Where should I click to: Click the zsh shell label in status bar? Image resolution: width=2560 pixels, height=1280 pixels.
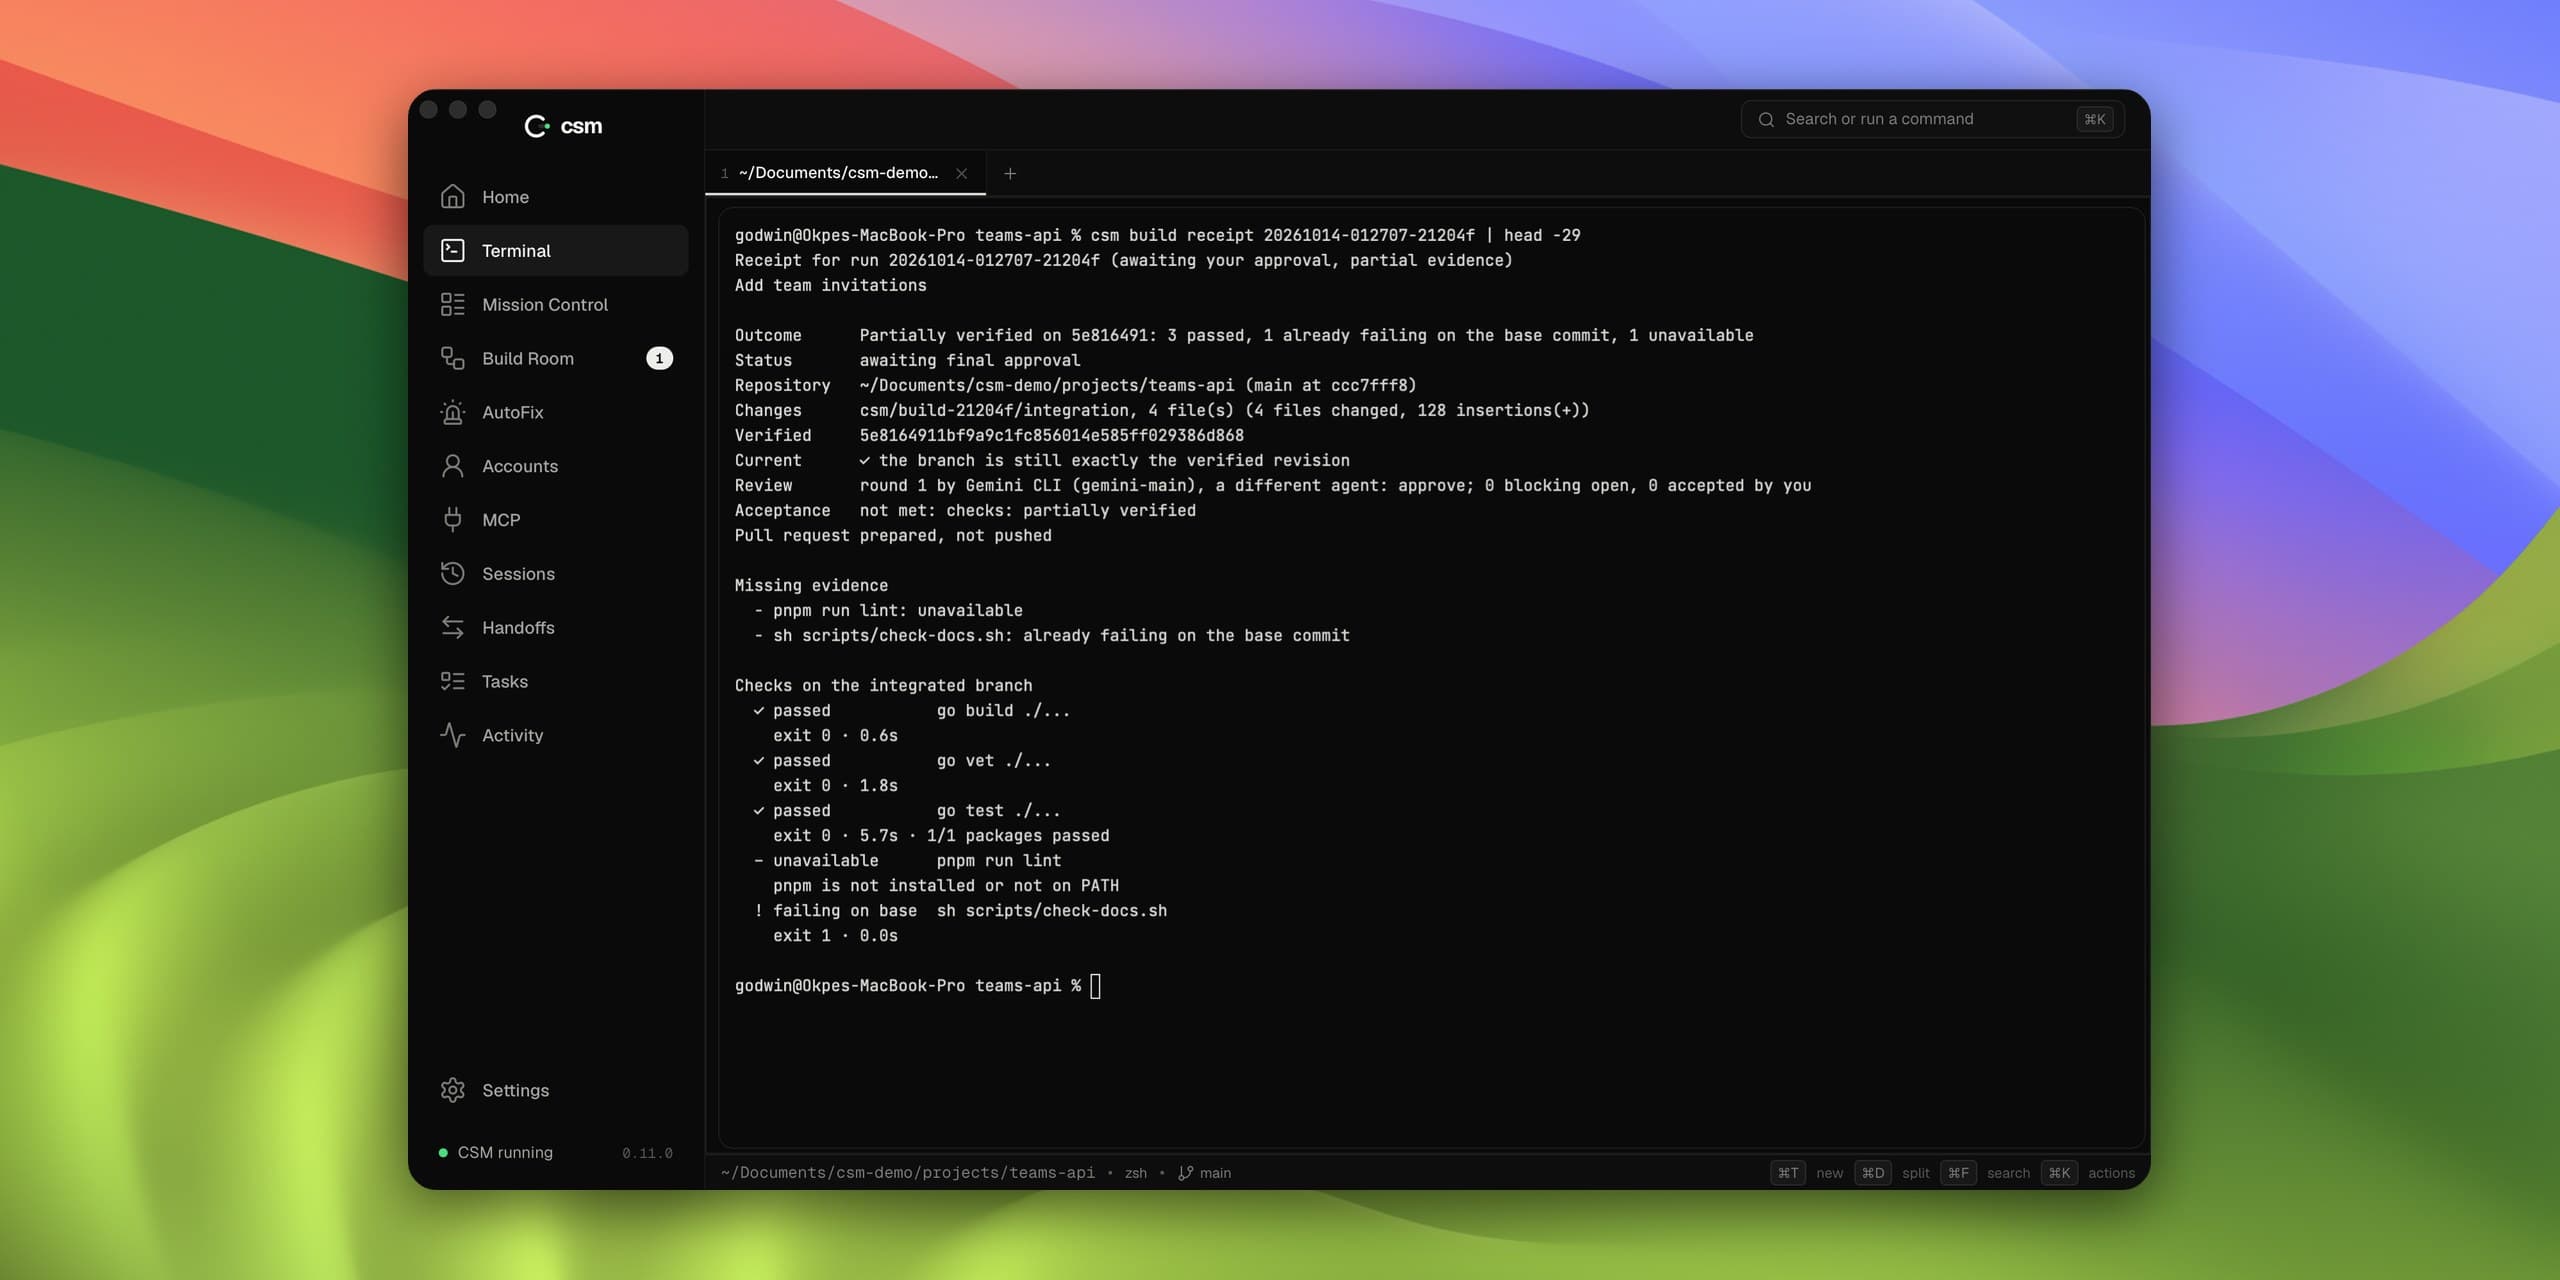point(1135,1173)
